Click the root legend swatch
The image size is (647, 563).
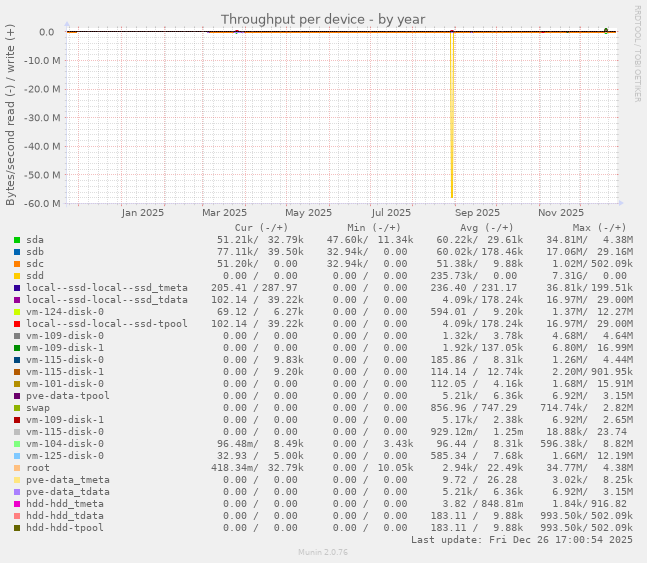click(x=17, y=468)
